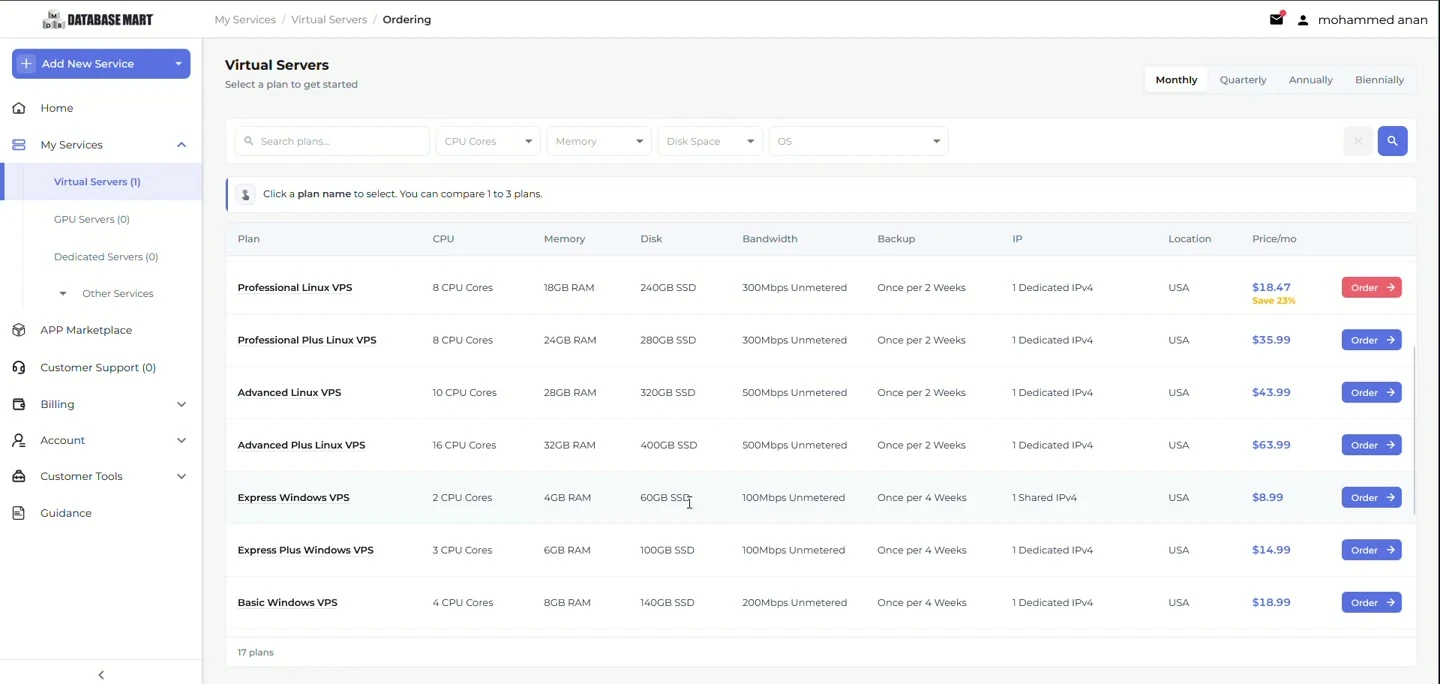Viewport: 1440px width, 684px height.
Task: Click the APP Marketplace cube icon
Action: click(19, 330)
